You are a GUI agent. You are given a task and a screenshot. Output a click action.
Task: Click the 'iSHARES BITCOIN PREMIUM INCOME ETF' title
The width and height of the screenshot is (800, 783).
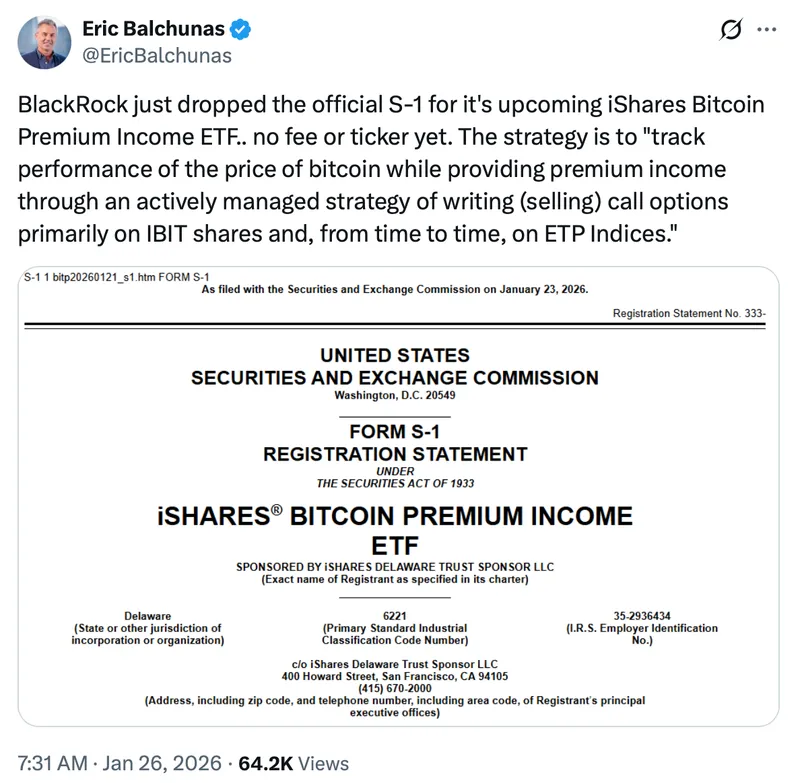(395, 530)
